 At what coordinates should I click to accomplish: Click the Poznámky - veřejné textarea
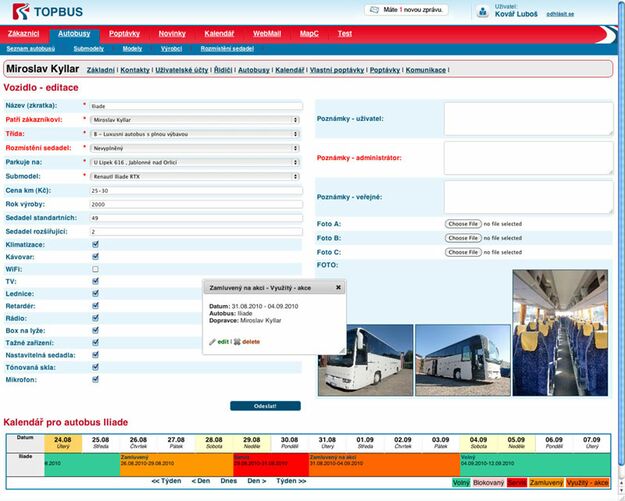(x=529, y=197)
